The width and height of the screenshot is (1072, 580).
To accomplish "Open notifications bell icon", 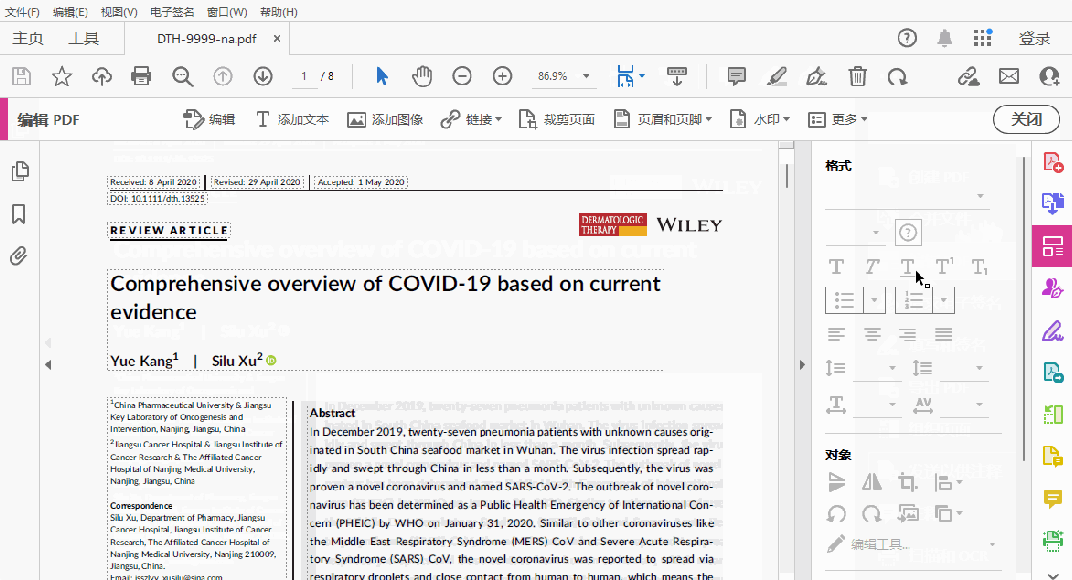I will pos(945,38).
